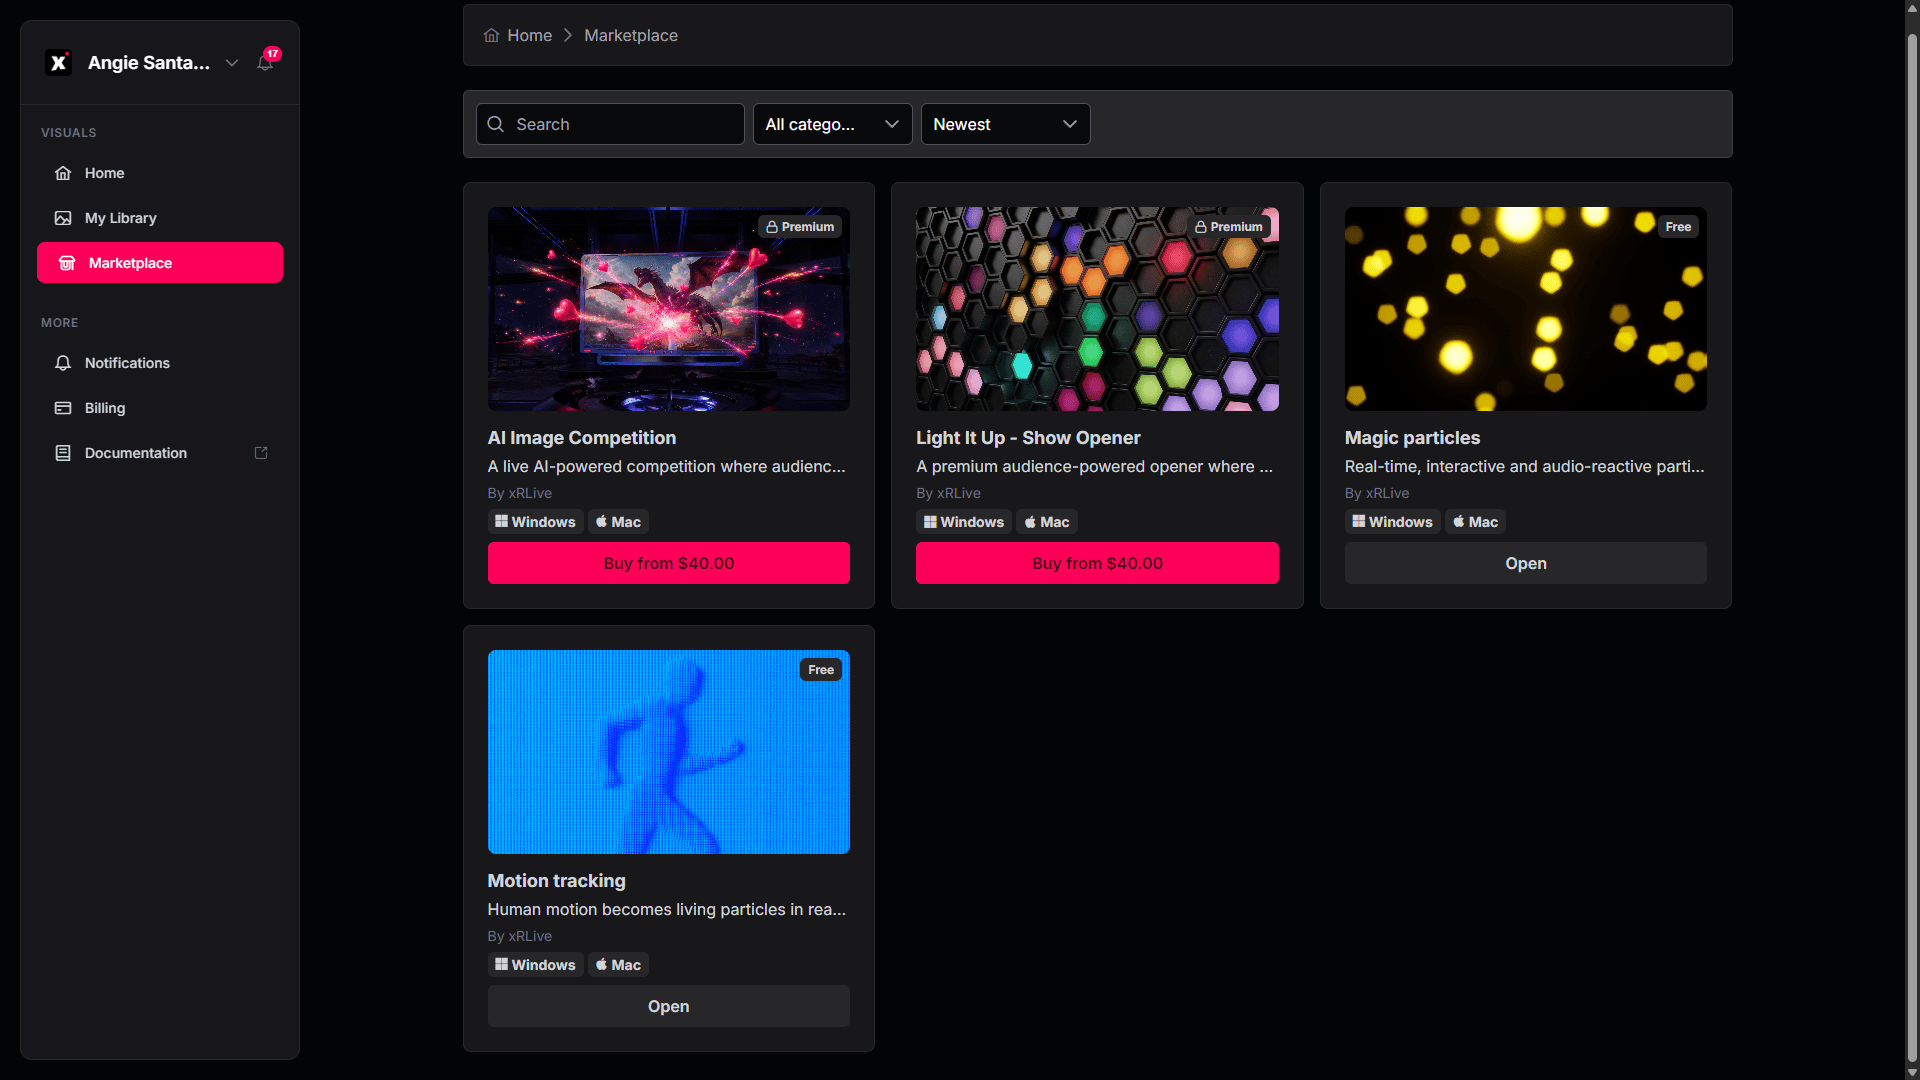The width and height of the screenshot is (1920, 1080).
Task: Focus the Search input field
Action: click(x=610, y=124)
